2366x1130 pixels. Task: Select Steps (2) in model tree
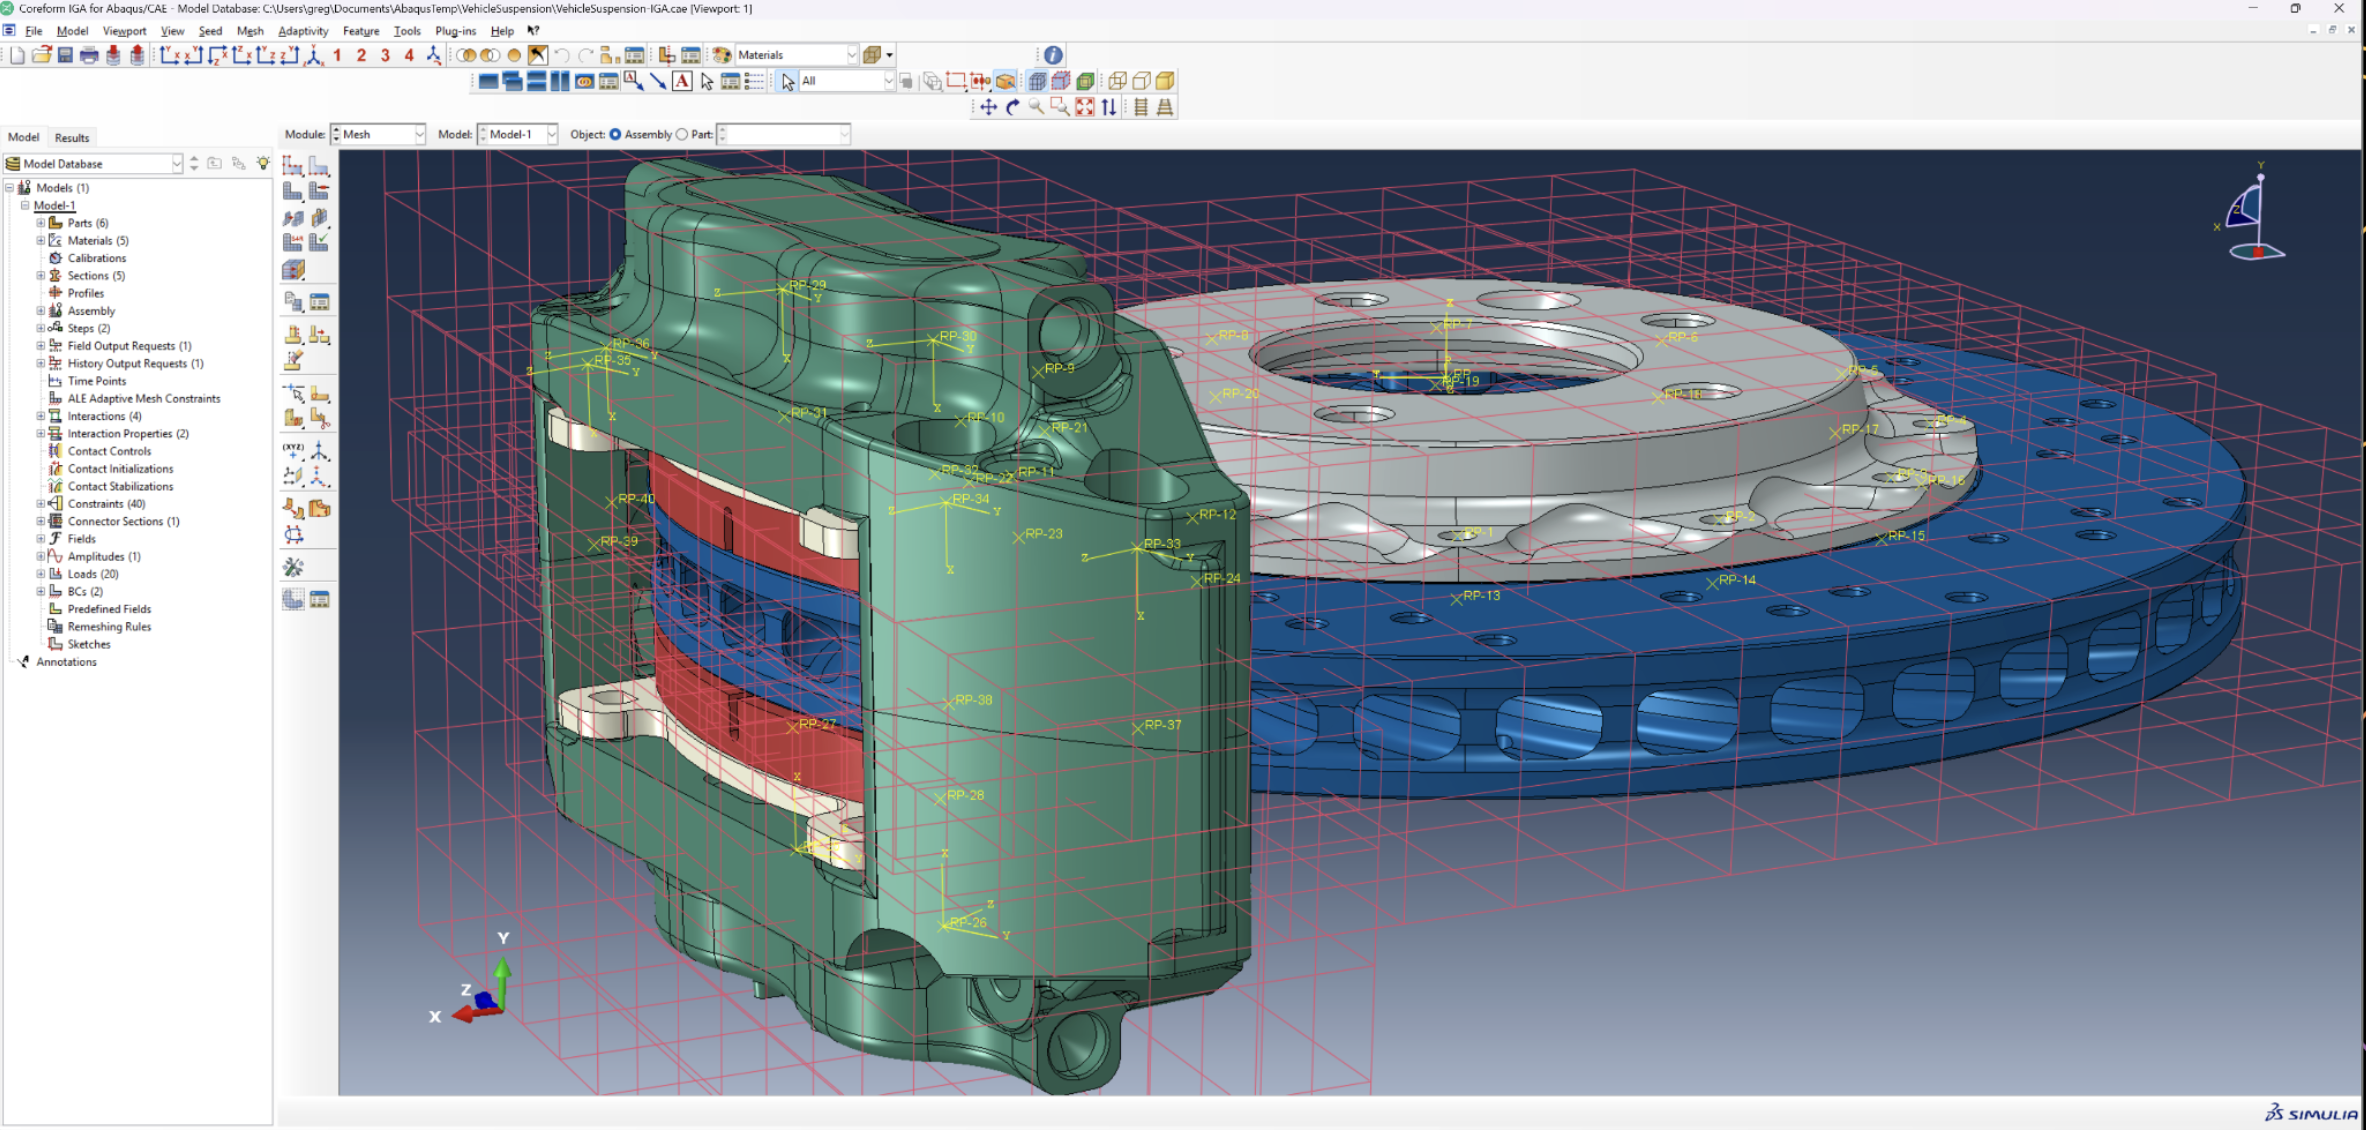click(x=89, y=328)
